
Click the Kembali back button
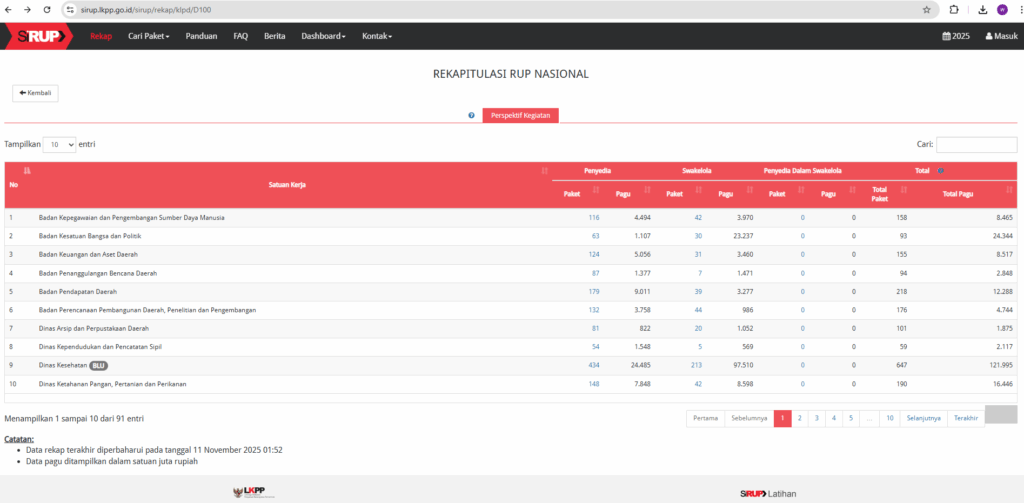pos(35,93)
